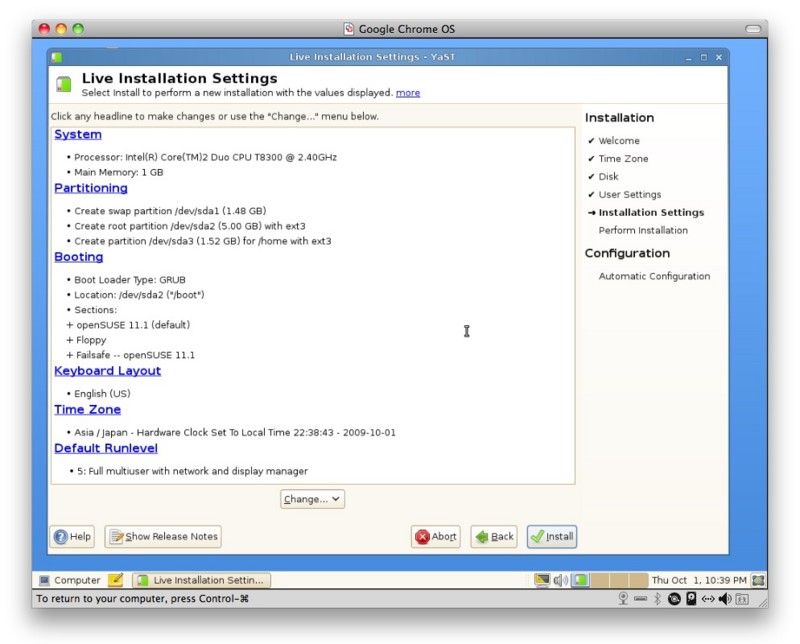The height and width of the screenshot is (644, 800).
Task: Select 'Perform Installation' step in the sidebar
Action: pyautogui.click(x=643, y=230)
